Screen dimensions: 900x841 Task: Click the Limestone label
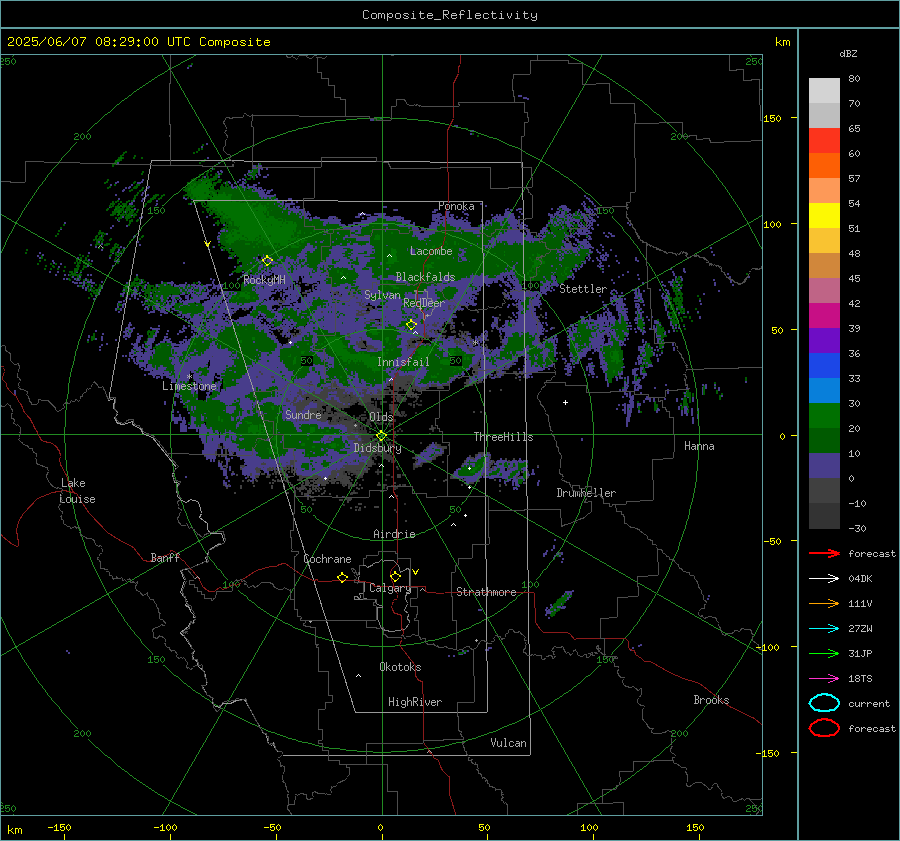click(189, 386)
